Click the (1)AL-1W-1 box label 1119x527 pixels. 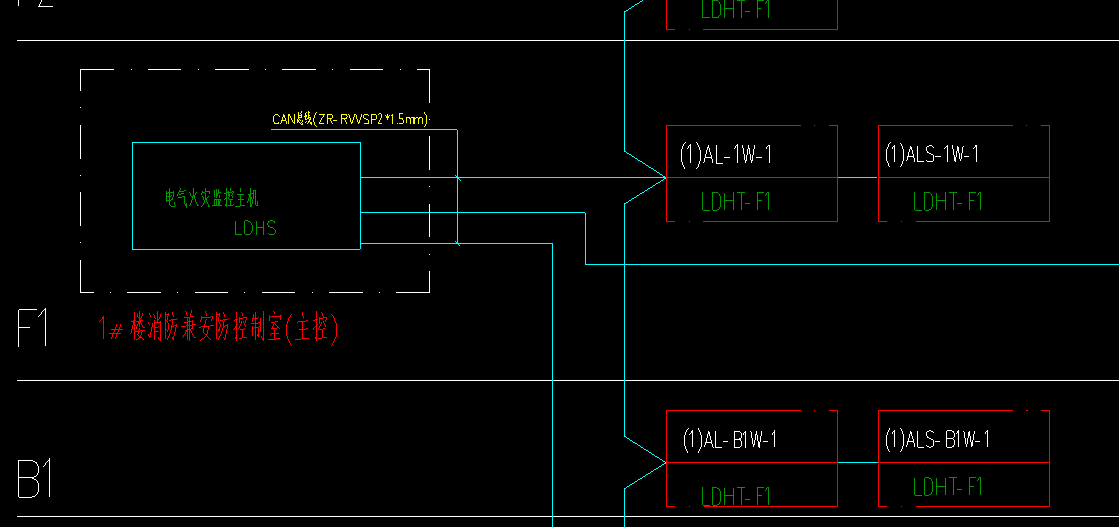(726, 154)
